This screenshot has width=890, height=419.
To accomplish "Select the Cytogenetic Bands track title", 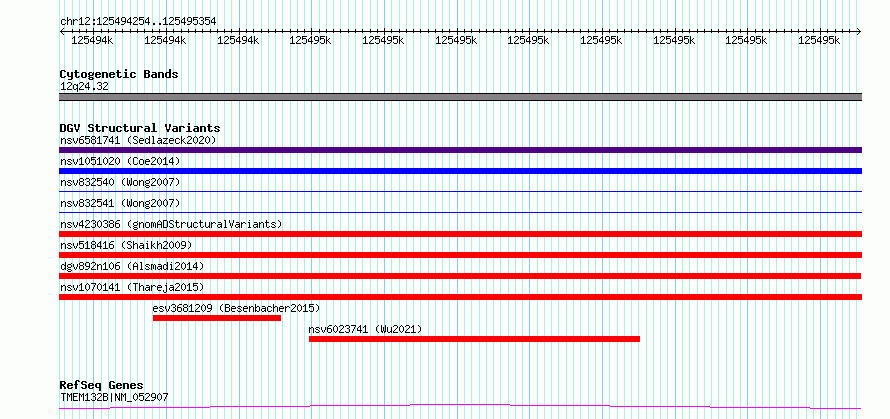I will 119,74.
